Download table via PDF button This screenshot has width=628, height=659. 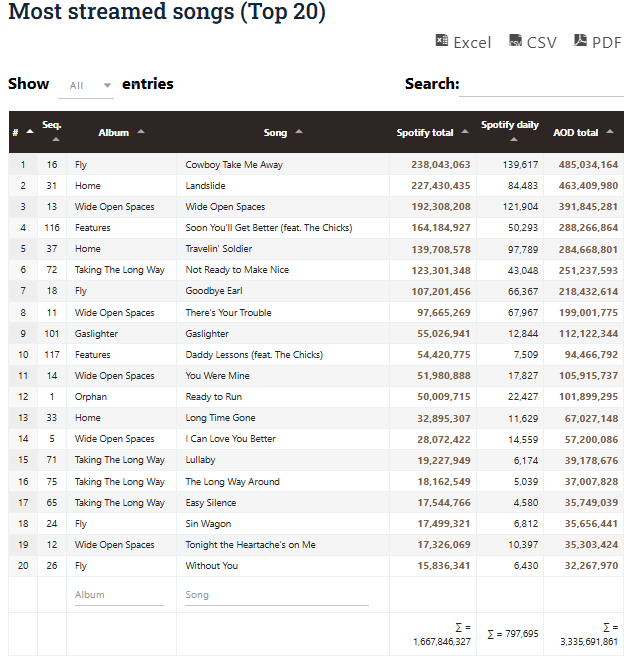[597, 42]
